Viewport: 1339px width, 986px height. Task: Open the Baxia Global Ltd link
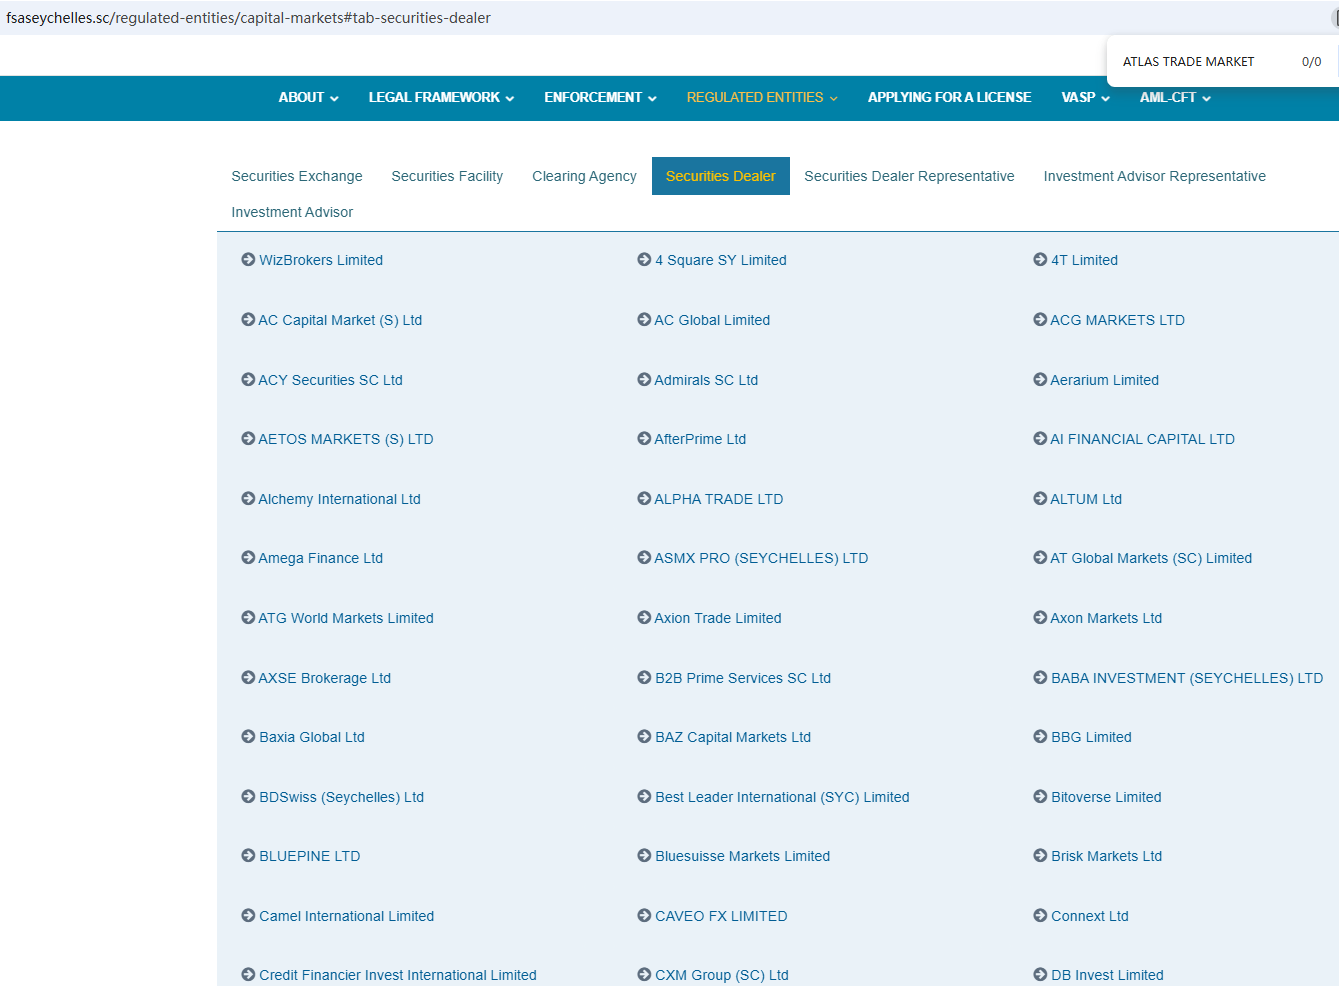click(x=312, y=737)
